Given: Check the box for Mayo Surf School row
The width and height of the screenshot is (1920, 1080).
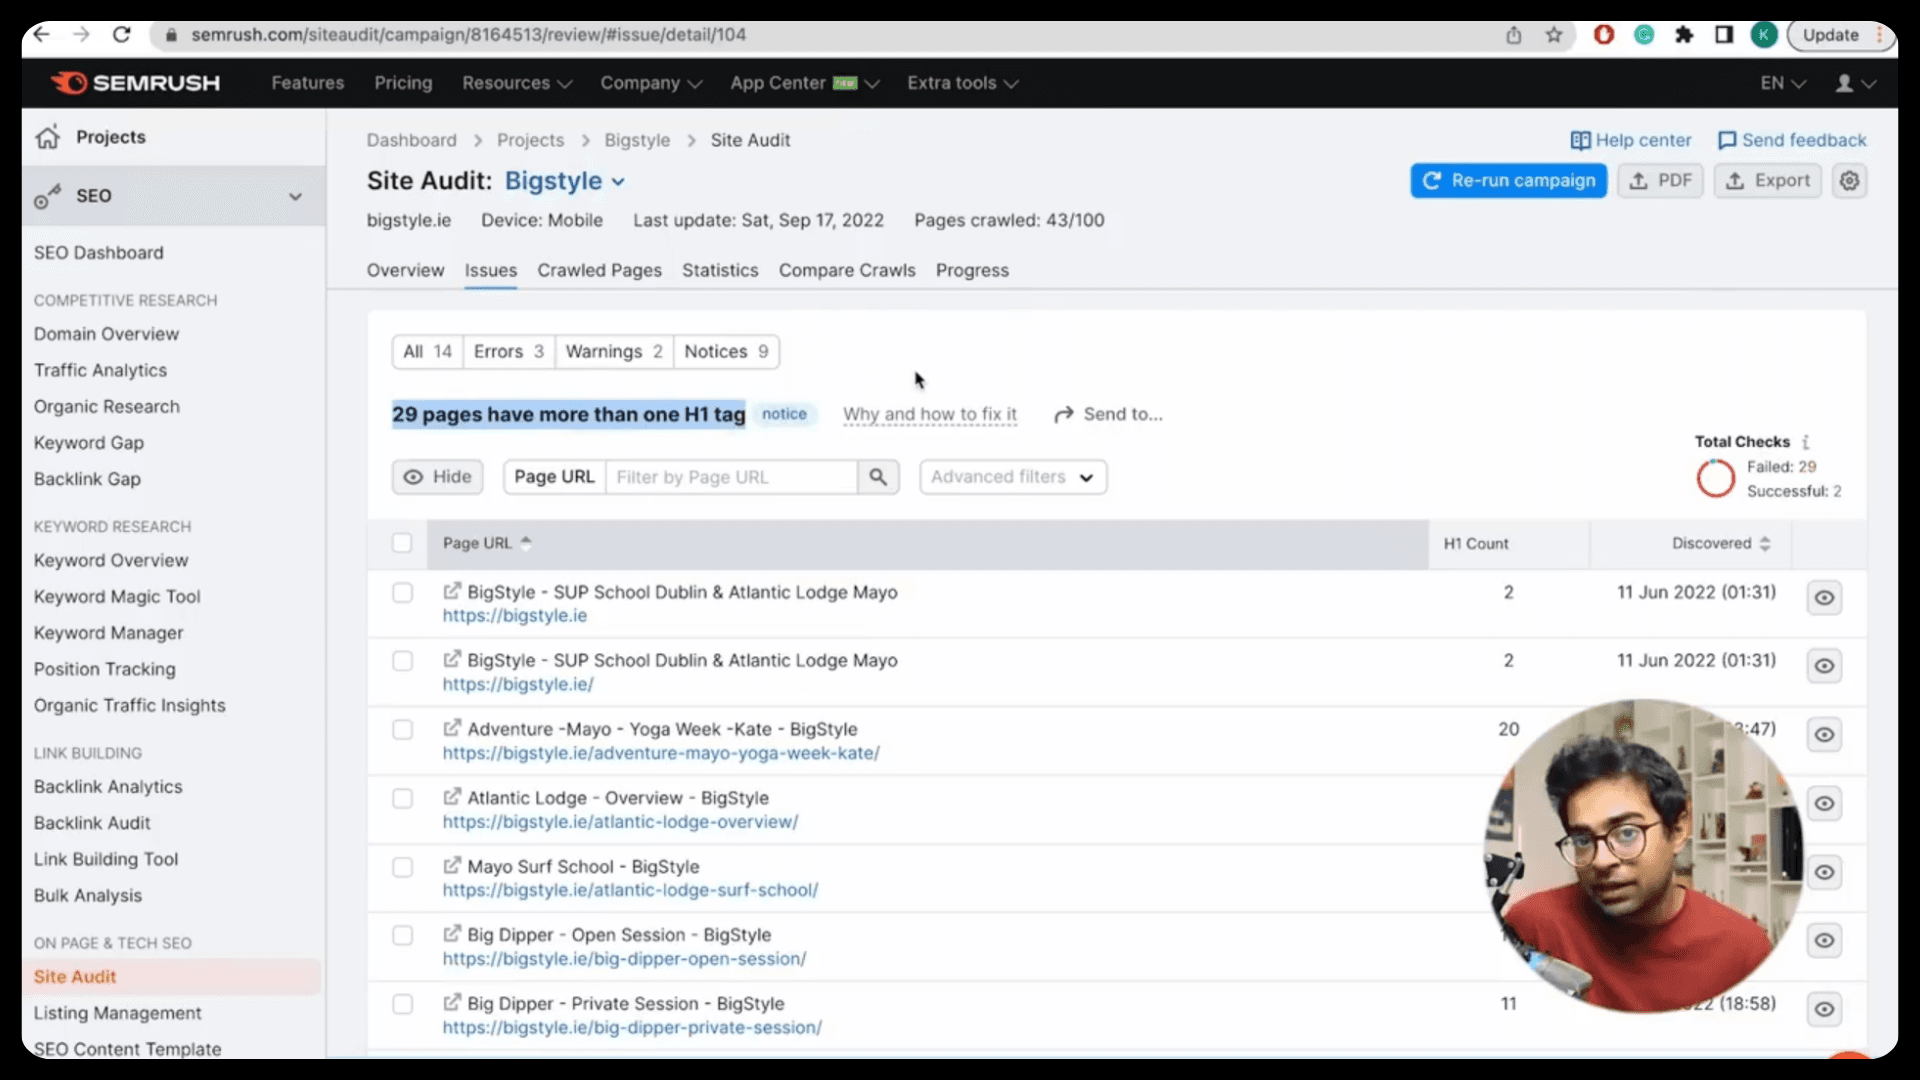Looking at the screenshot, I should coord(402,867).
